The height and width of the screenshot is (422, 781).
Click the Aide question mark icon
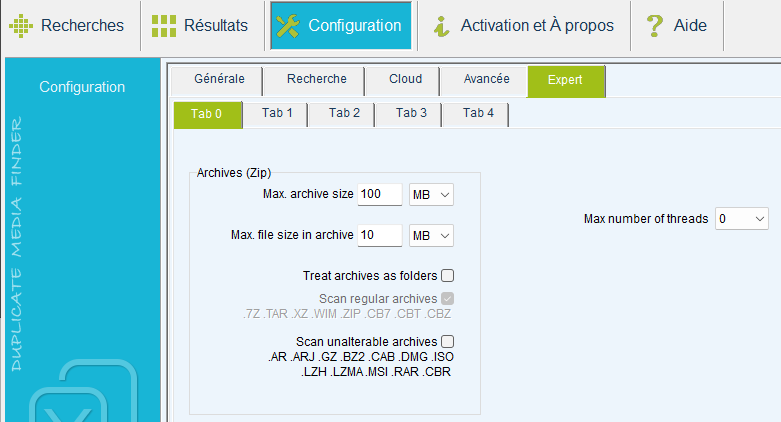tap(654, 26)
